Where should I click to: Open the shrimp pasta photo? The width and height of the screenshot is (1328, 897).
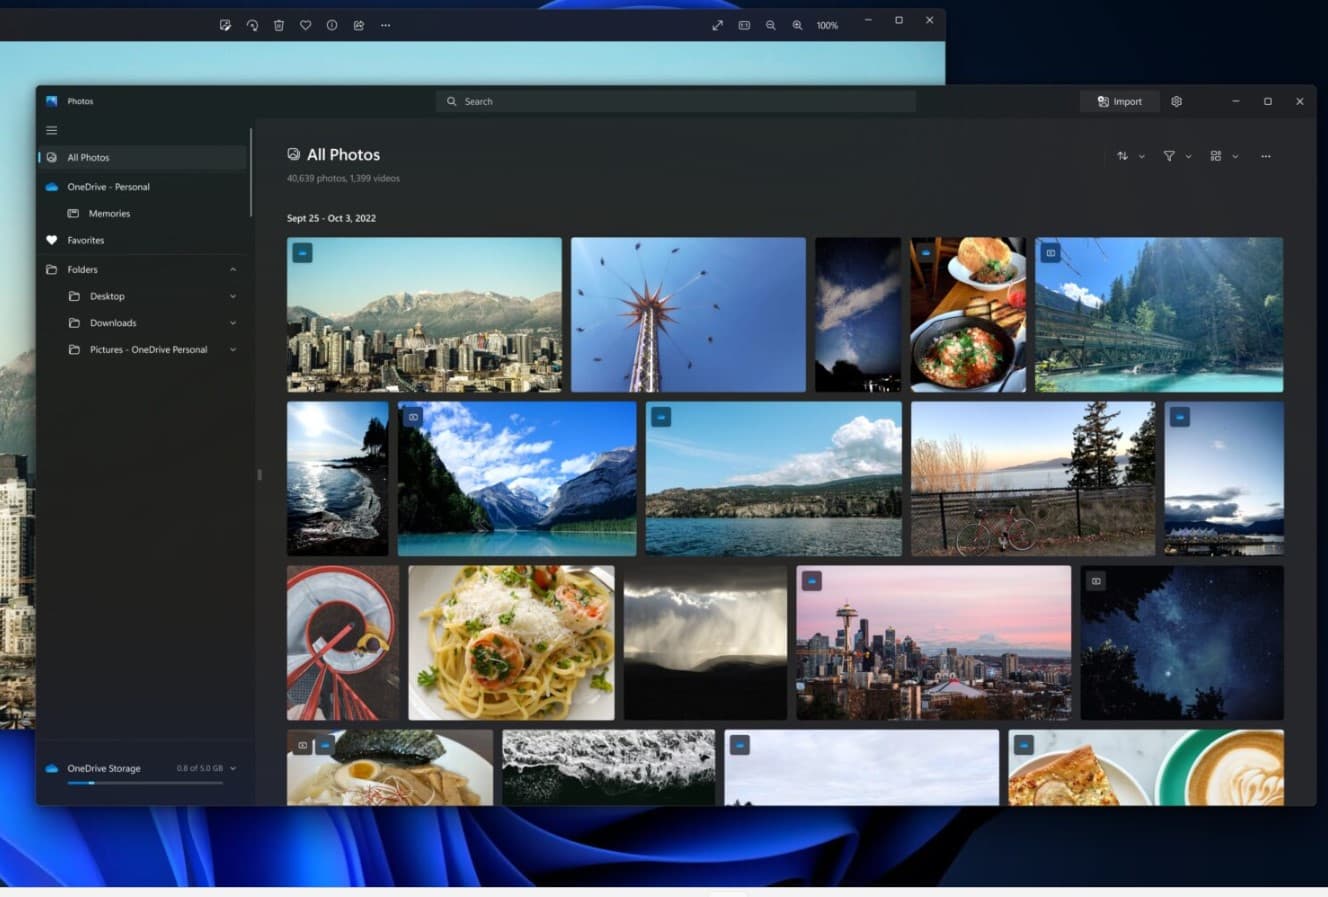click(x=511, y=643)
